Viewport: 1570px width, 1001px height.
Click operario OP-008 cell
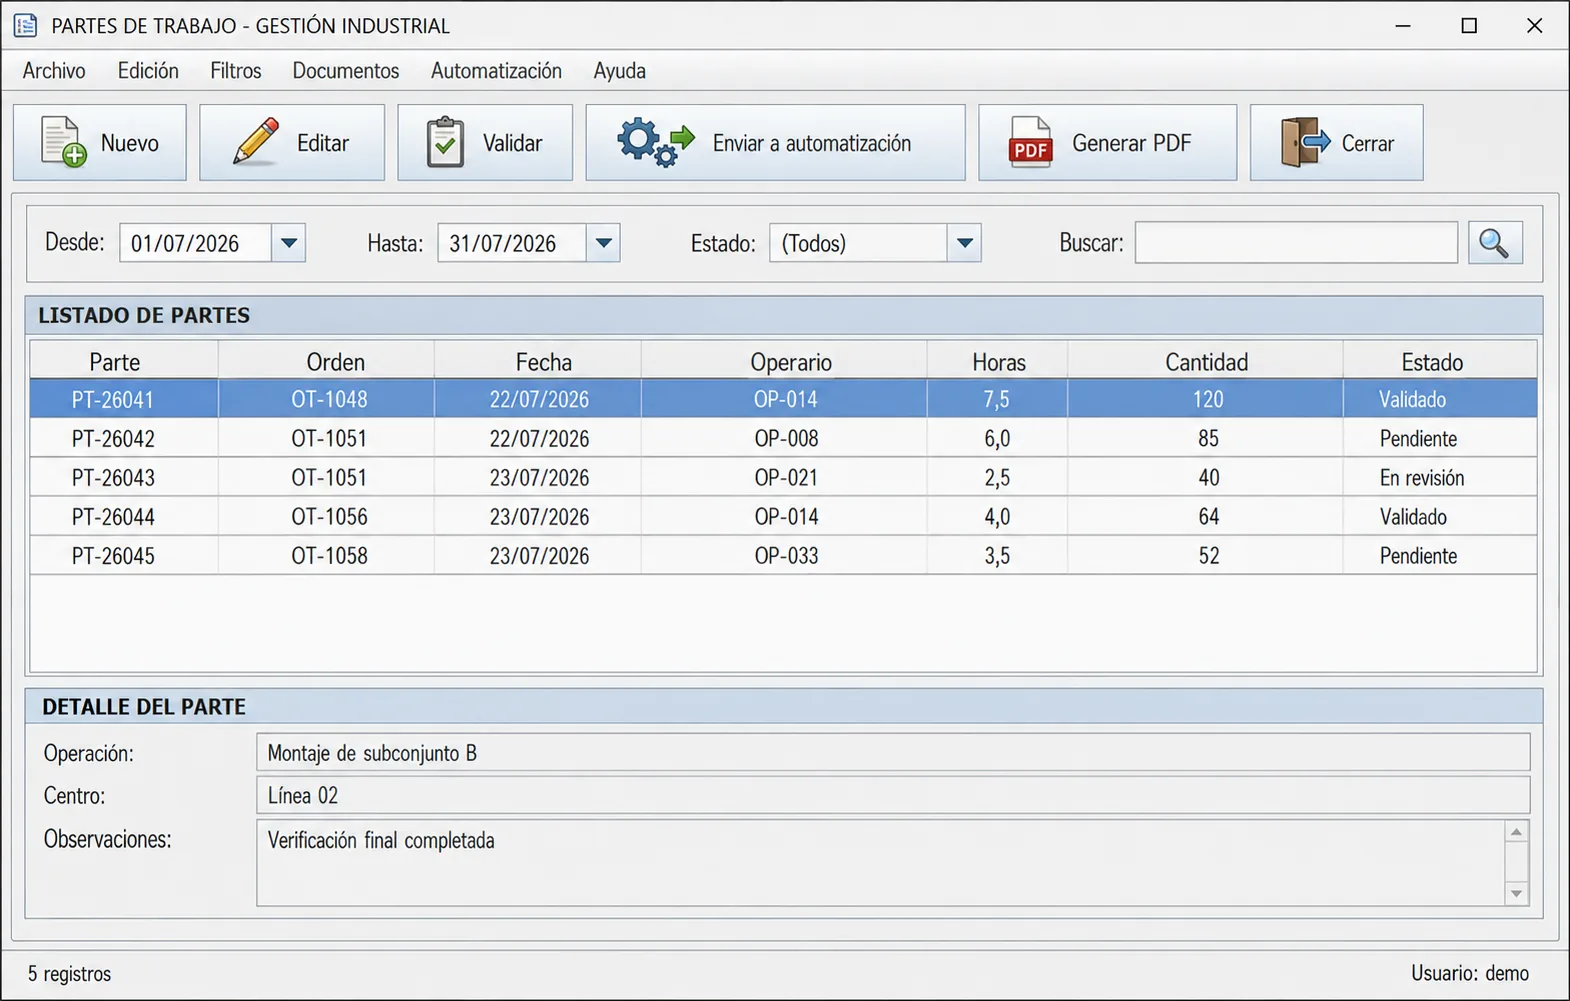tap(786, 438)
